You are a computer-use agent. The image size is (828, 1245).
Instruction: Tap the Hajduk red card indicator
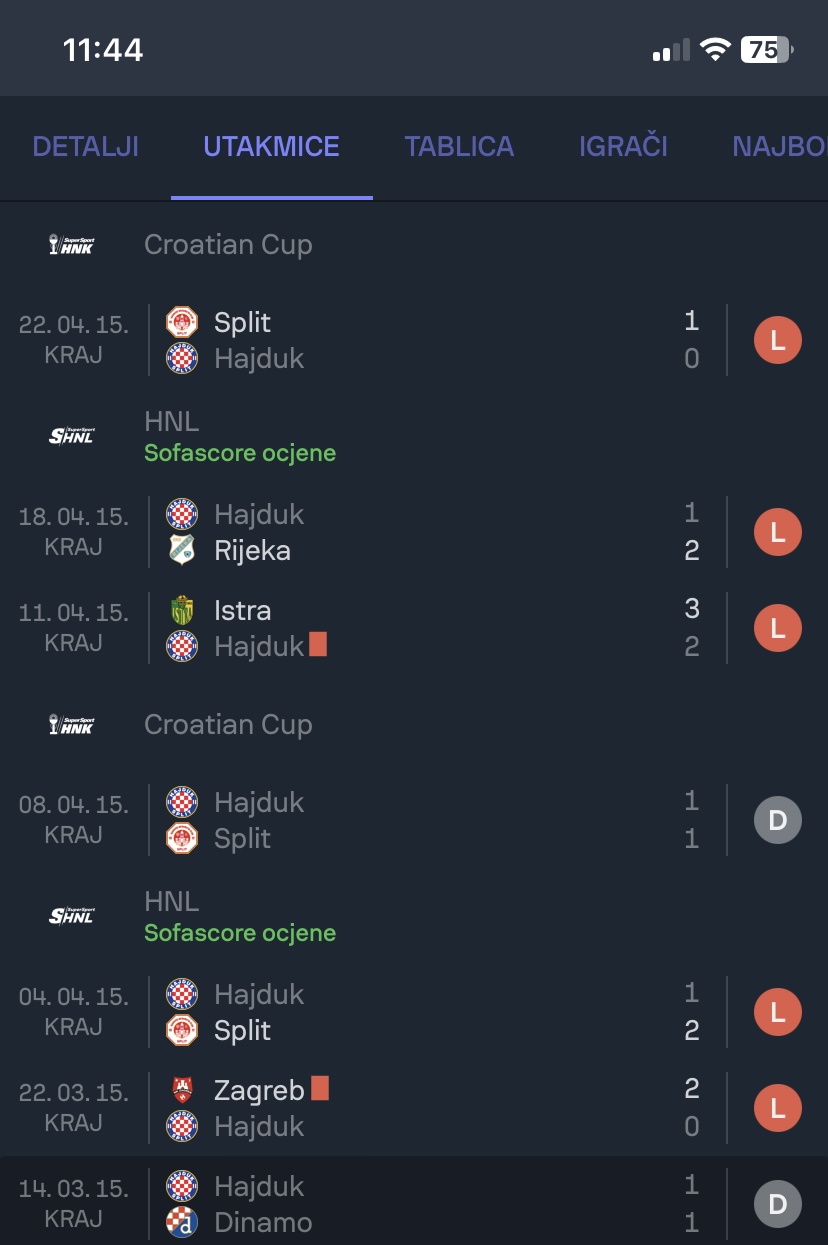click(318, 645)
